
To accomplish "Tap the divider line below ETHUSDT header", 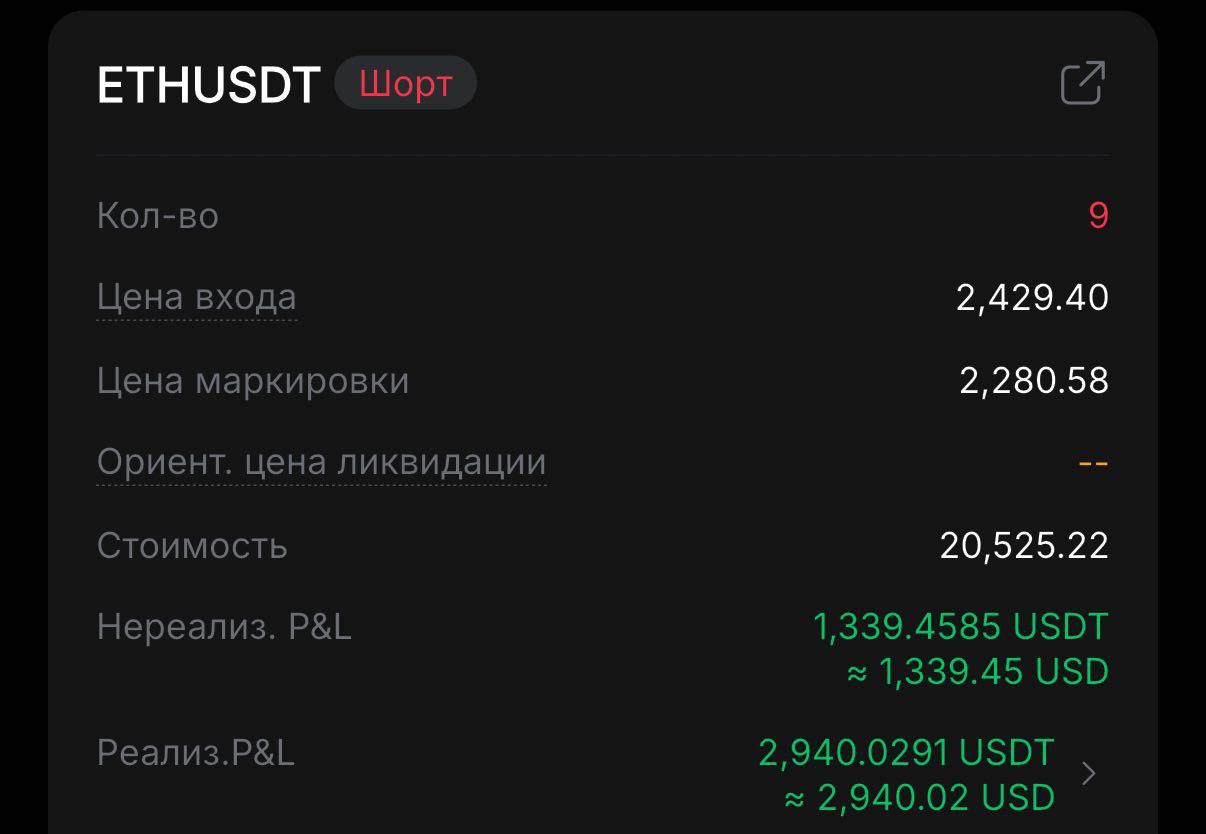I will 603,155.
